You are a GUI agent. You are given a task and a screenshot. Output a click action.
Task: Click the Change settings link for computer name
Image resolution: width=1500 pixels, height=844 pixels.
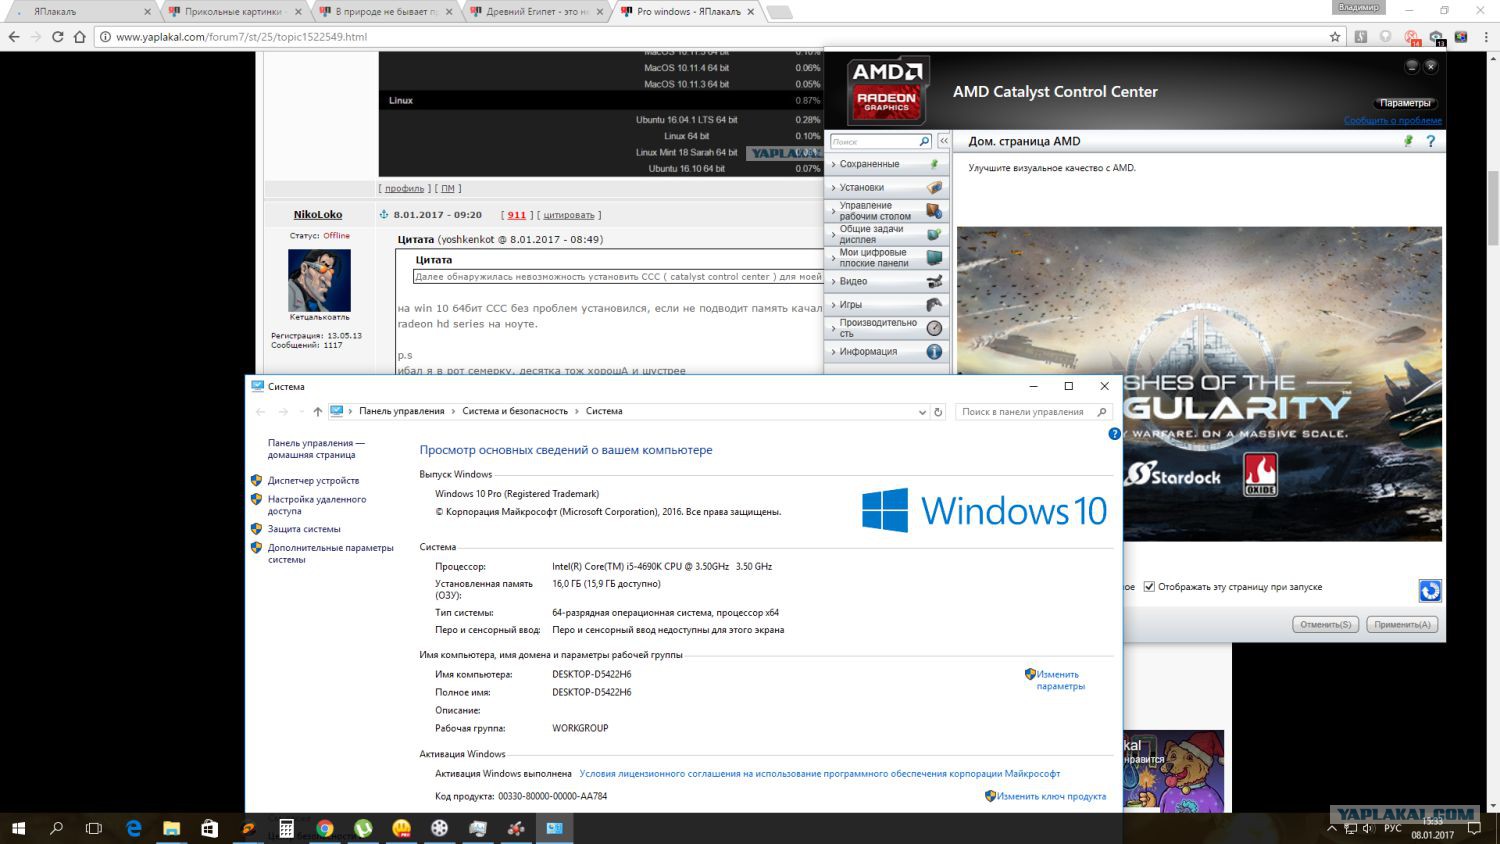point(1060,680)
